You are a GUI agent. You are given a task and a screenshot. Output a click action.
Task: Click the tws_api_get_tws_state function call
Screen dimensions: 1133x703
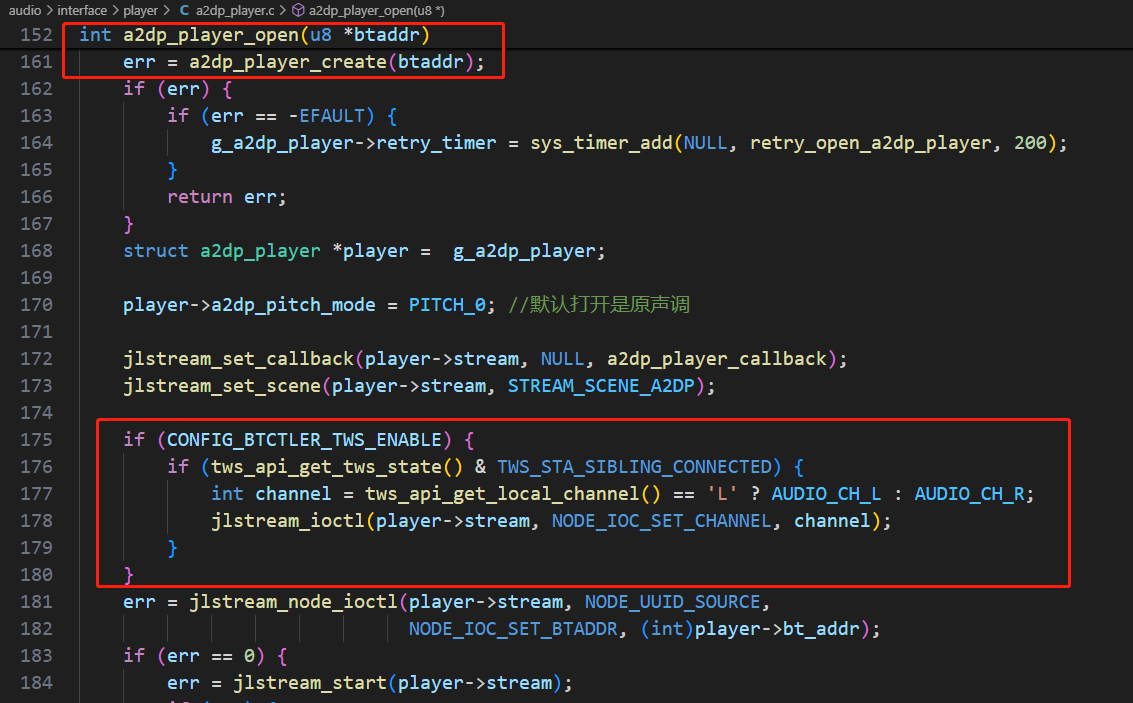326,467
